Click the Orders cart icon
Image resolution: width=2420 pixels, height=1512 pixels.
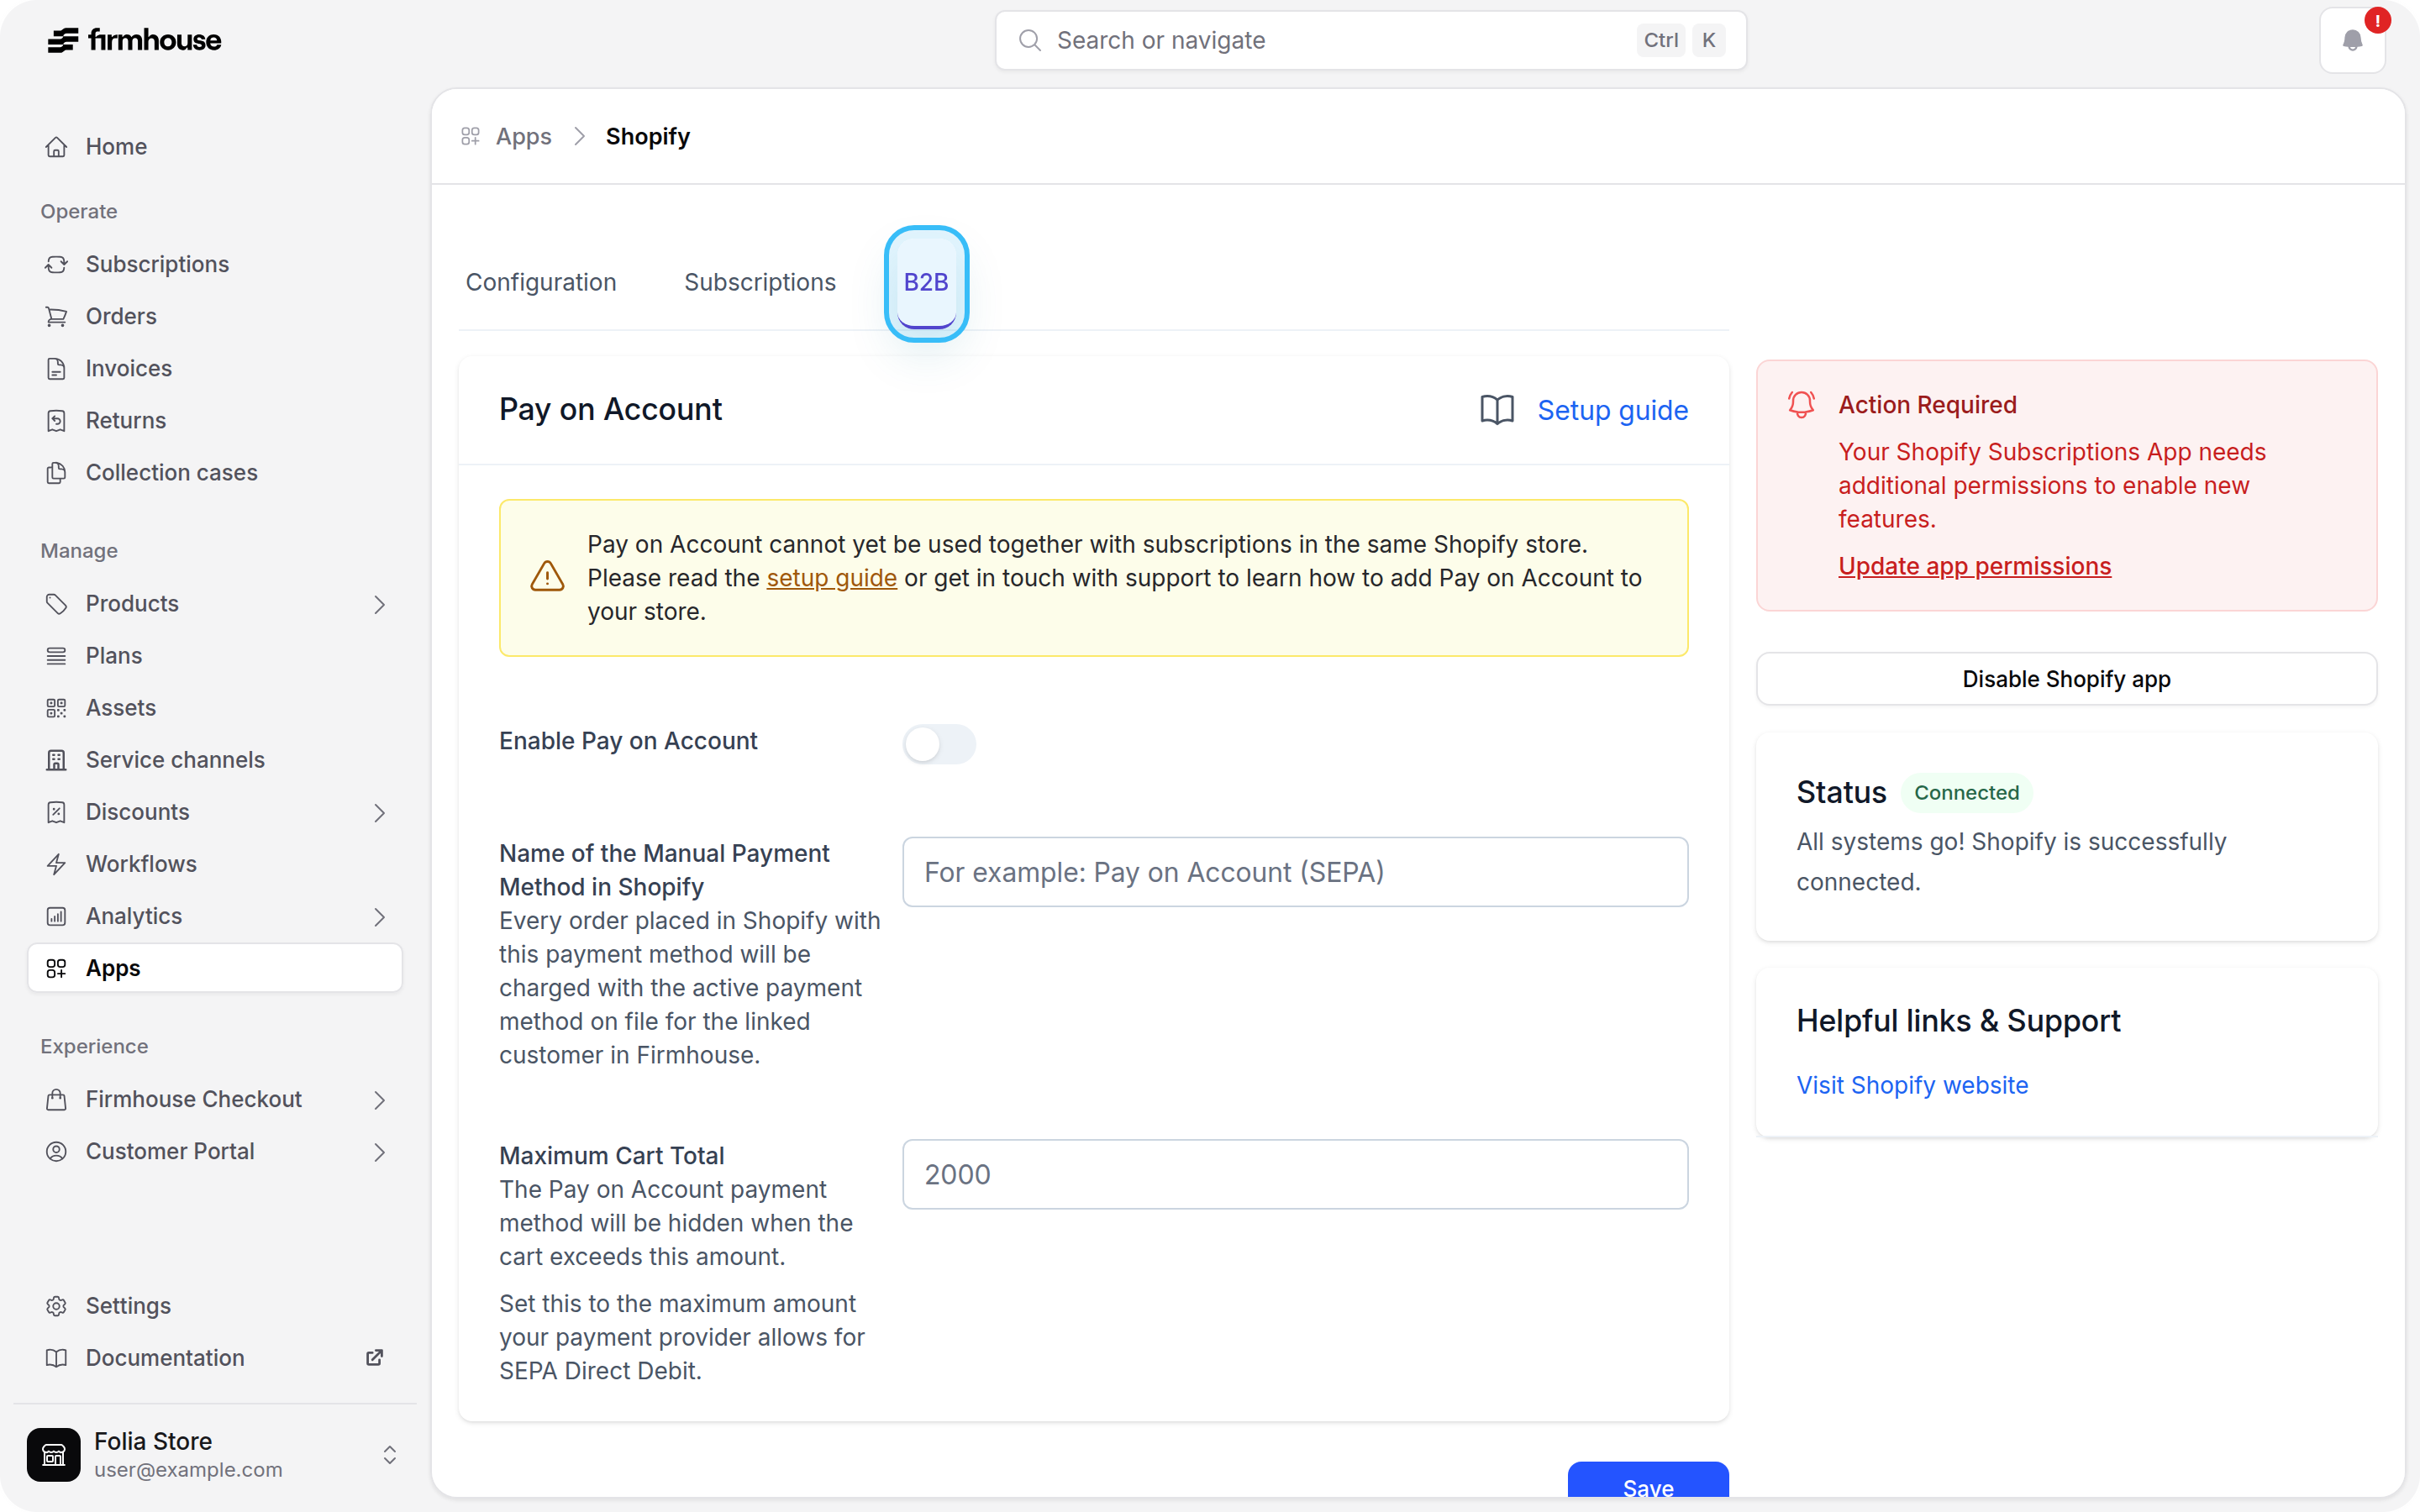tap(57, 316)
